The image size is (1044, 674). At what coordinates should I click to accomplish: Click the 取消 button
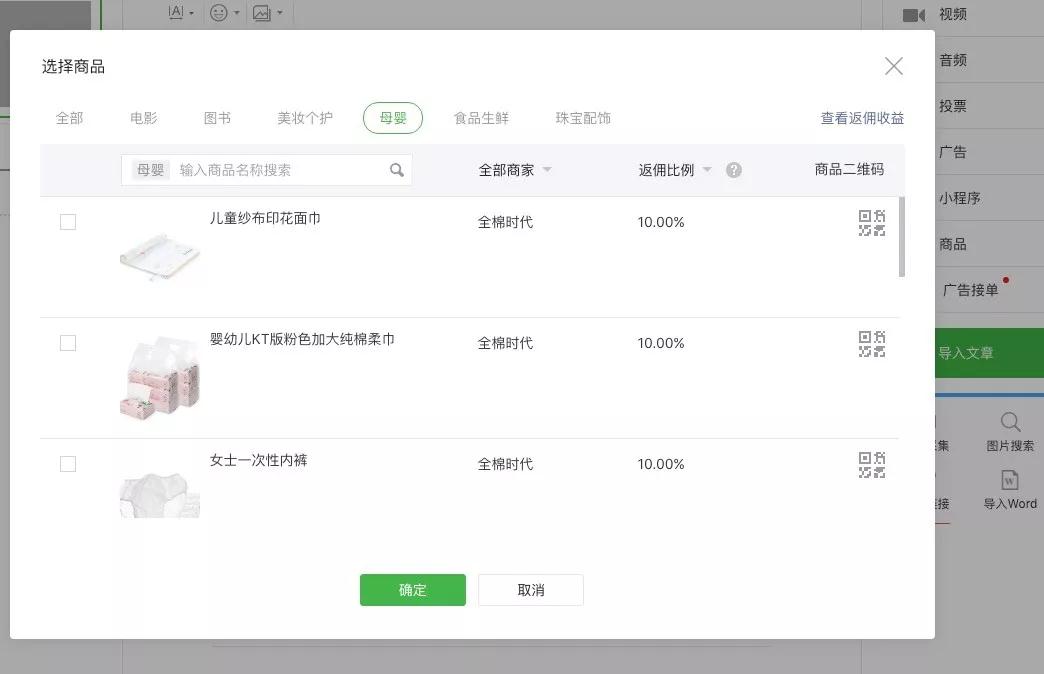coord(531,590)
